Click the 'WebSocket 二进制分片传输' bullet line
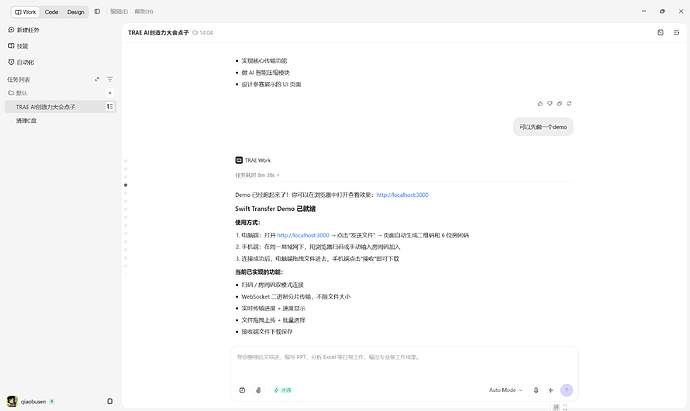The image size is (690, 411). [x=296, y=297]
